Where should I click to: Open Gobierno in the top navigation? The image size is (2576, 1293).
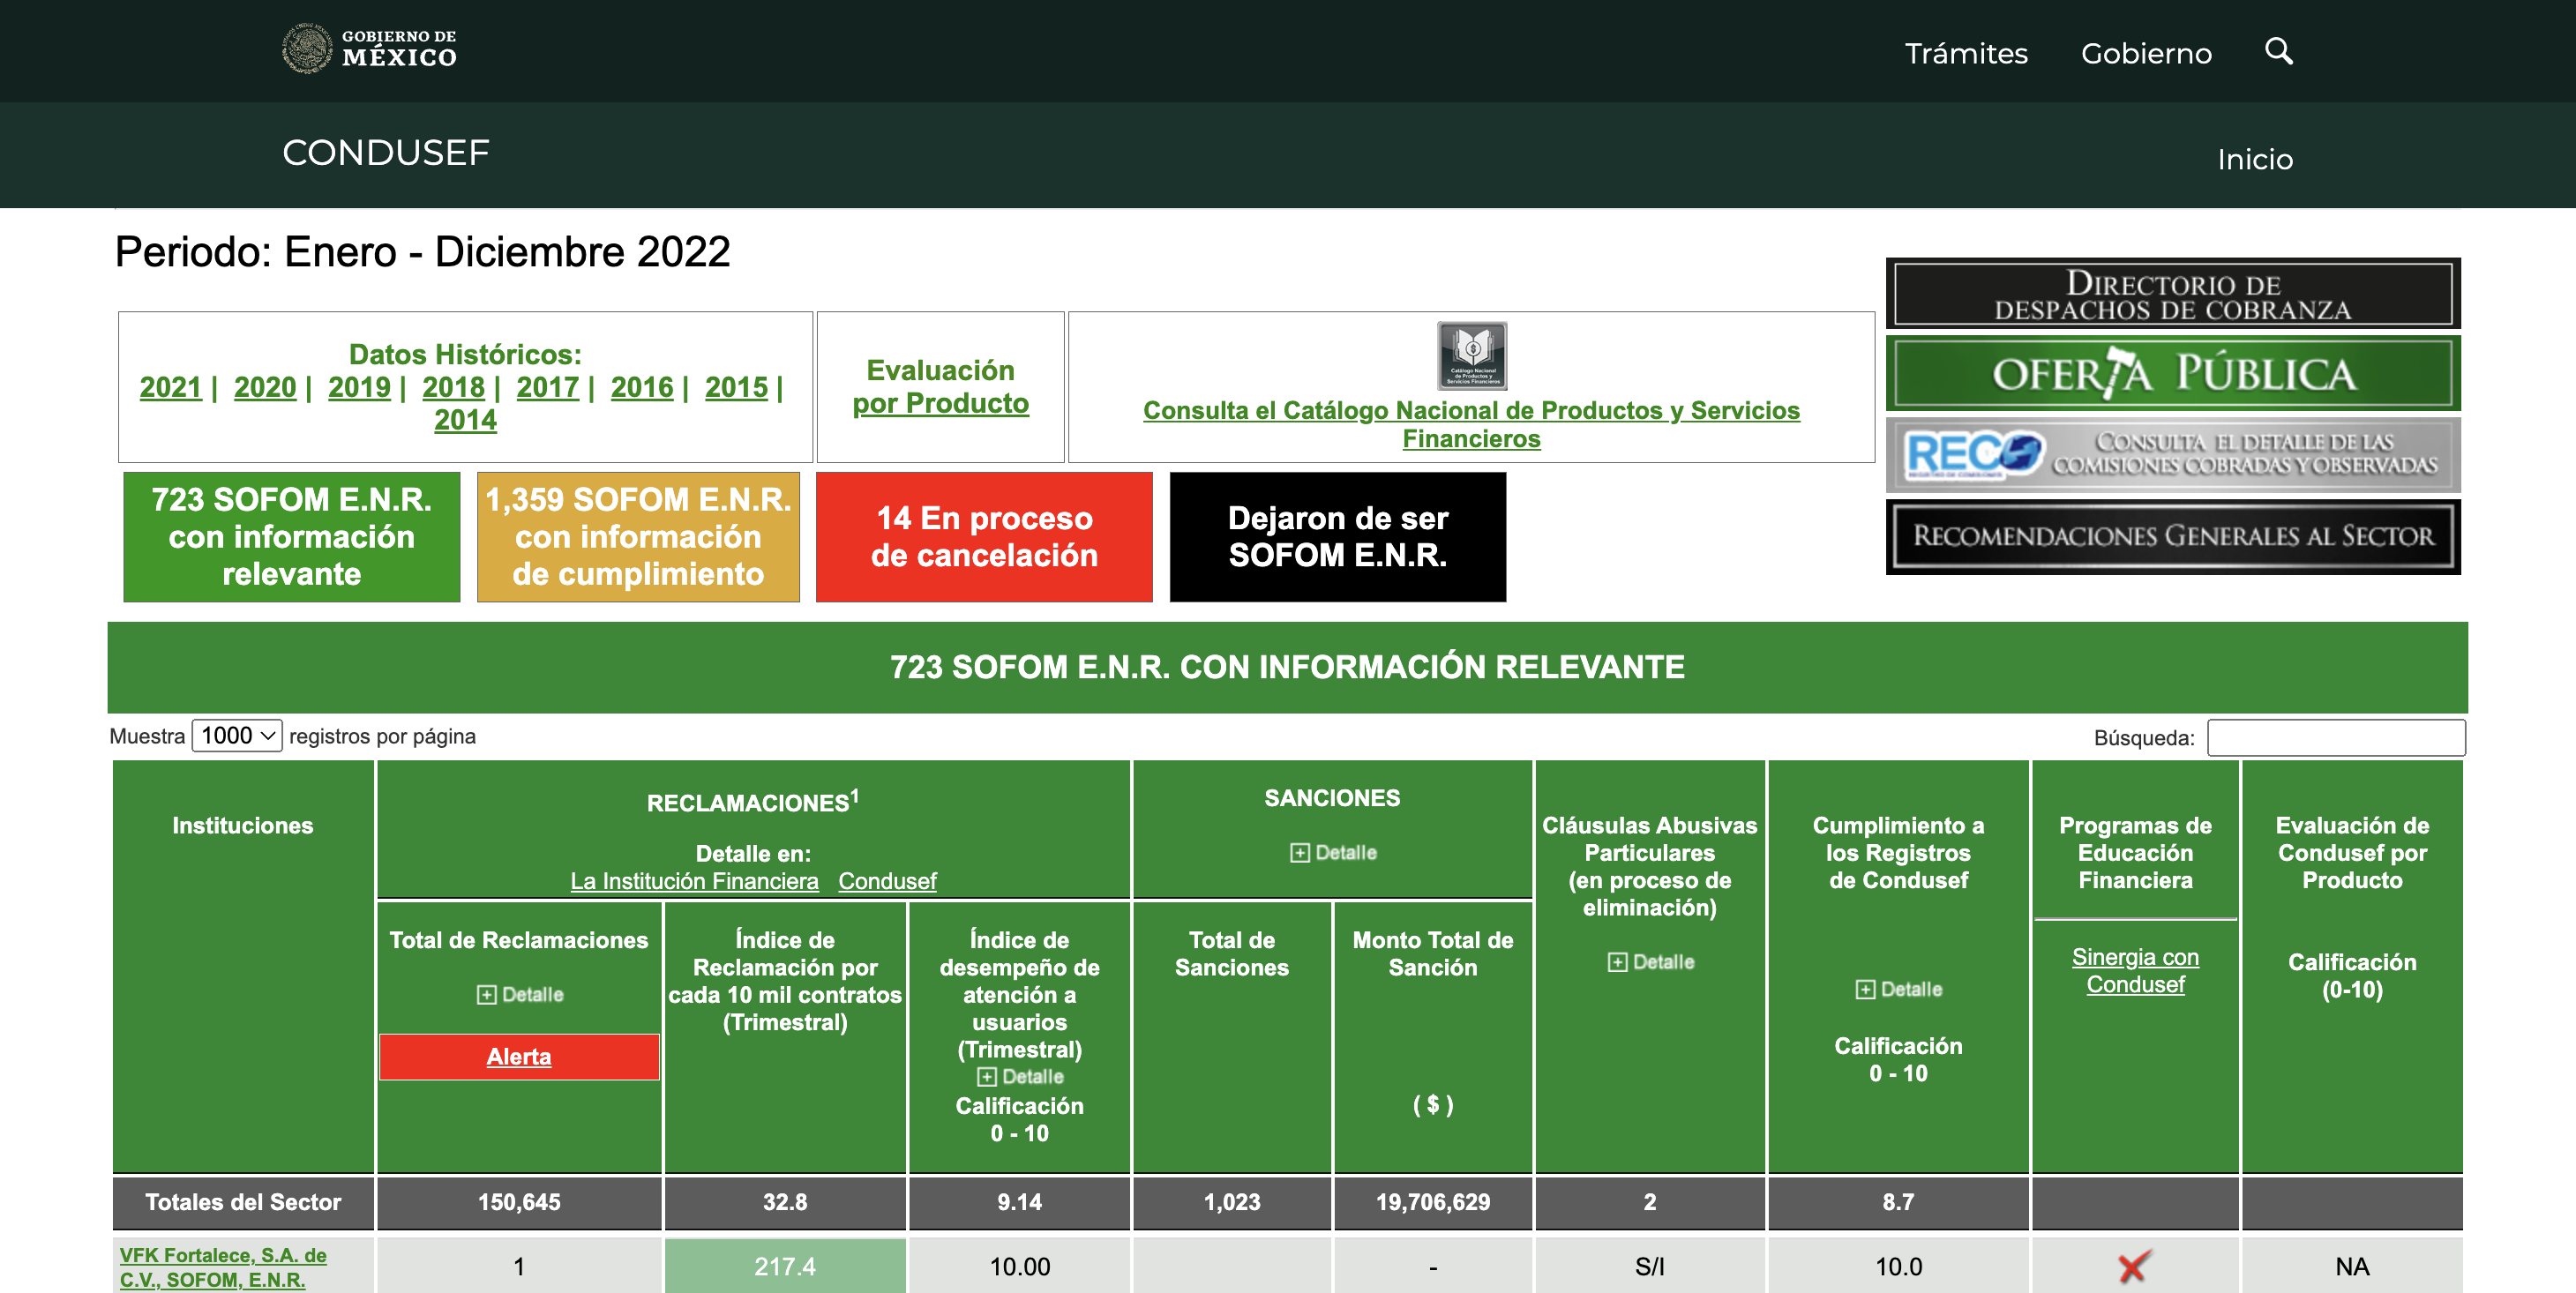coord(2146,53)
